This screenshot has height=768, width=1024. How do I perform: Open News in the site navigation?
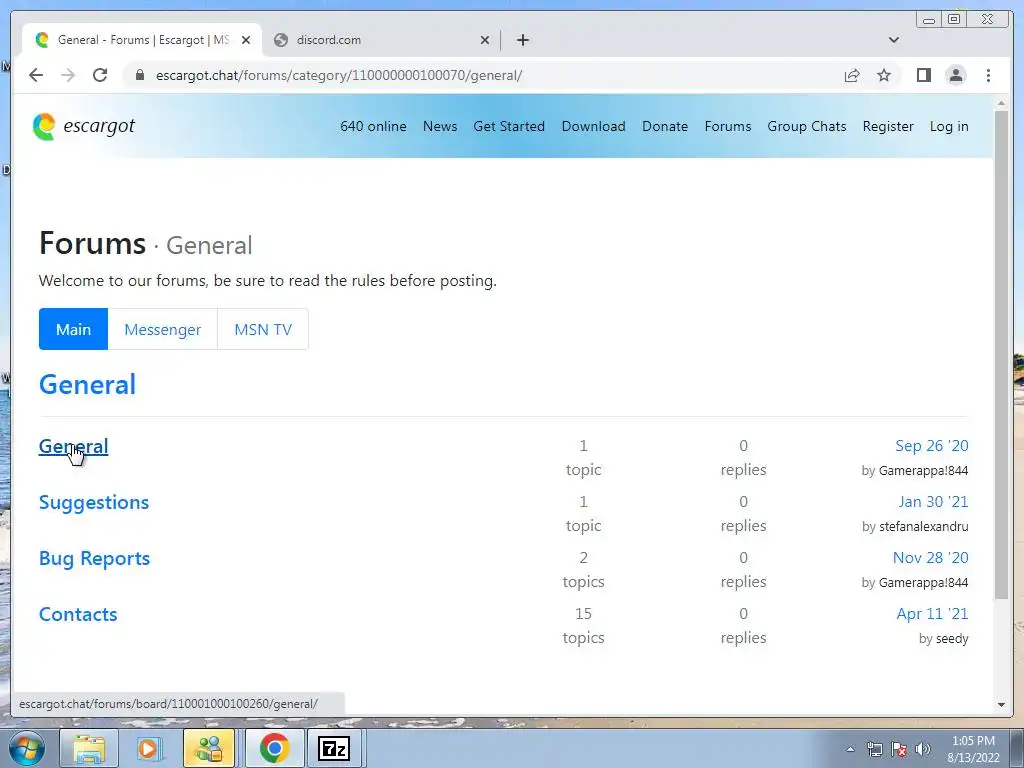coord(440,127)
